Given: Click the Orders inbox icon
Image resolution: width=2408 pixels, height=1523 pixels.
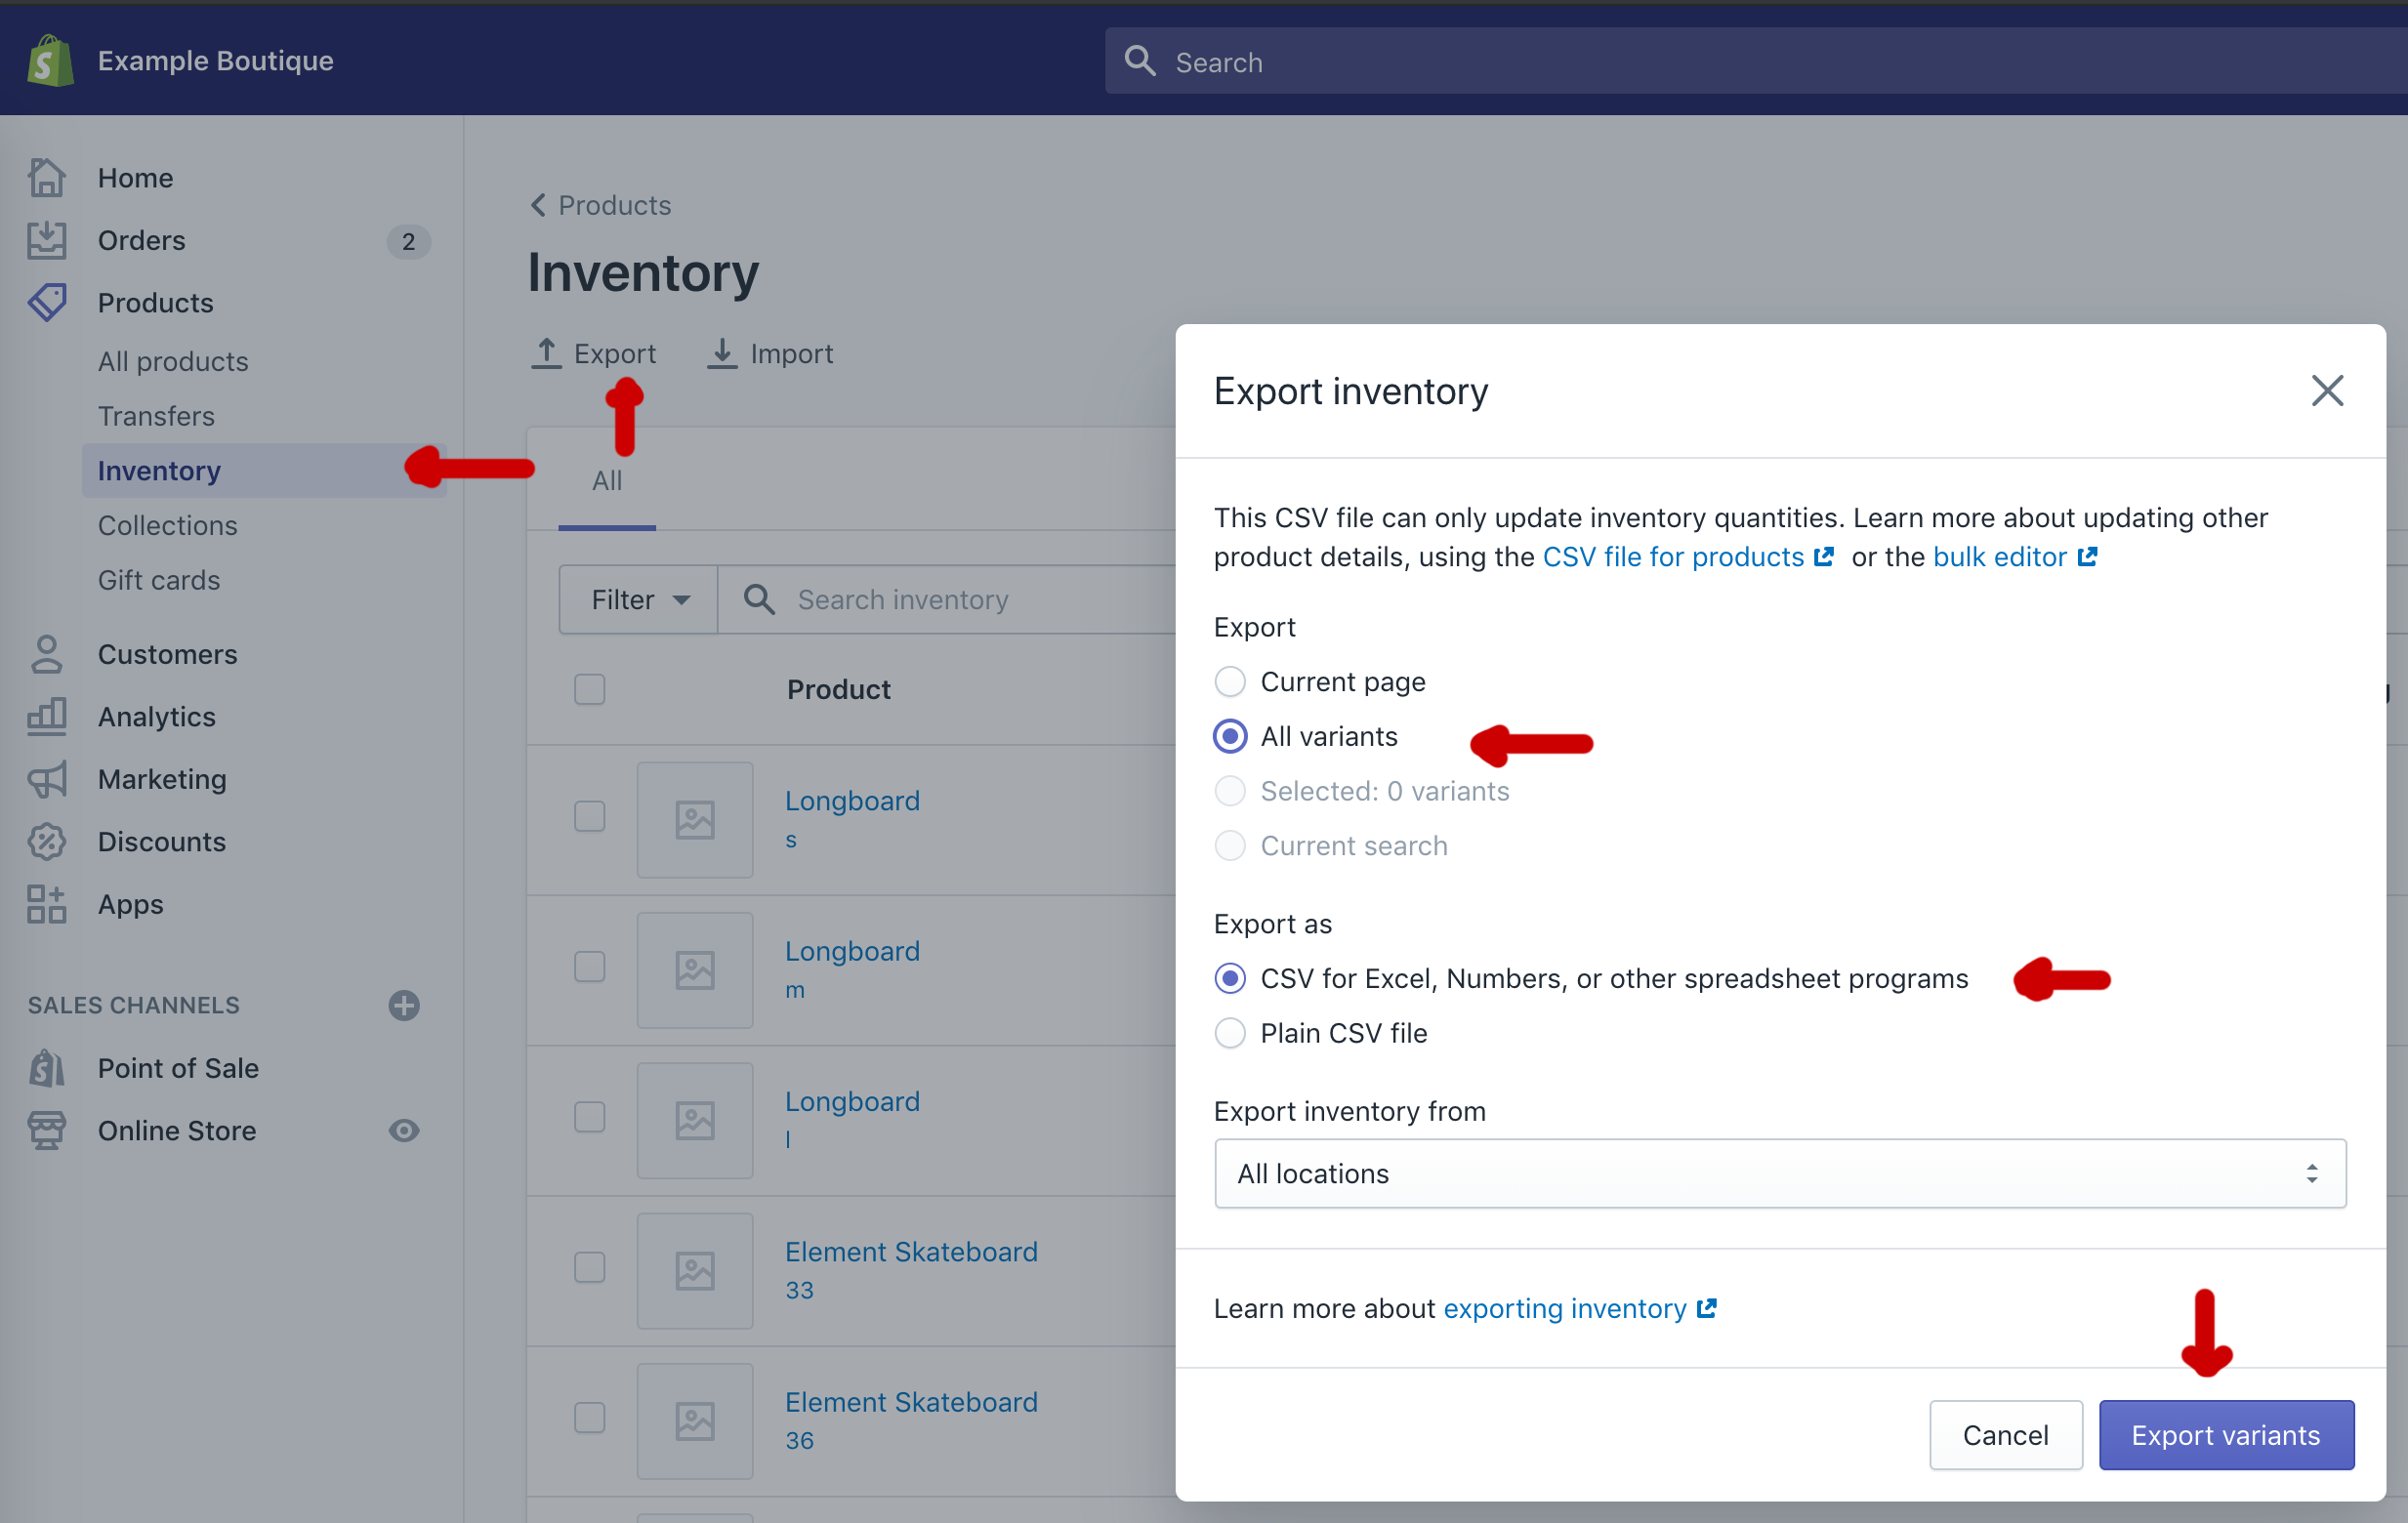Looking at the screenshot, I should pos(46,240).
